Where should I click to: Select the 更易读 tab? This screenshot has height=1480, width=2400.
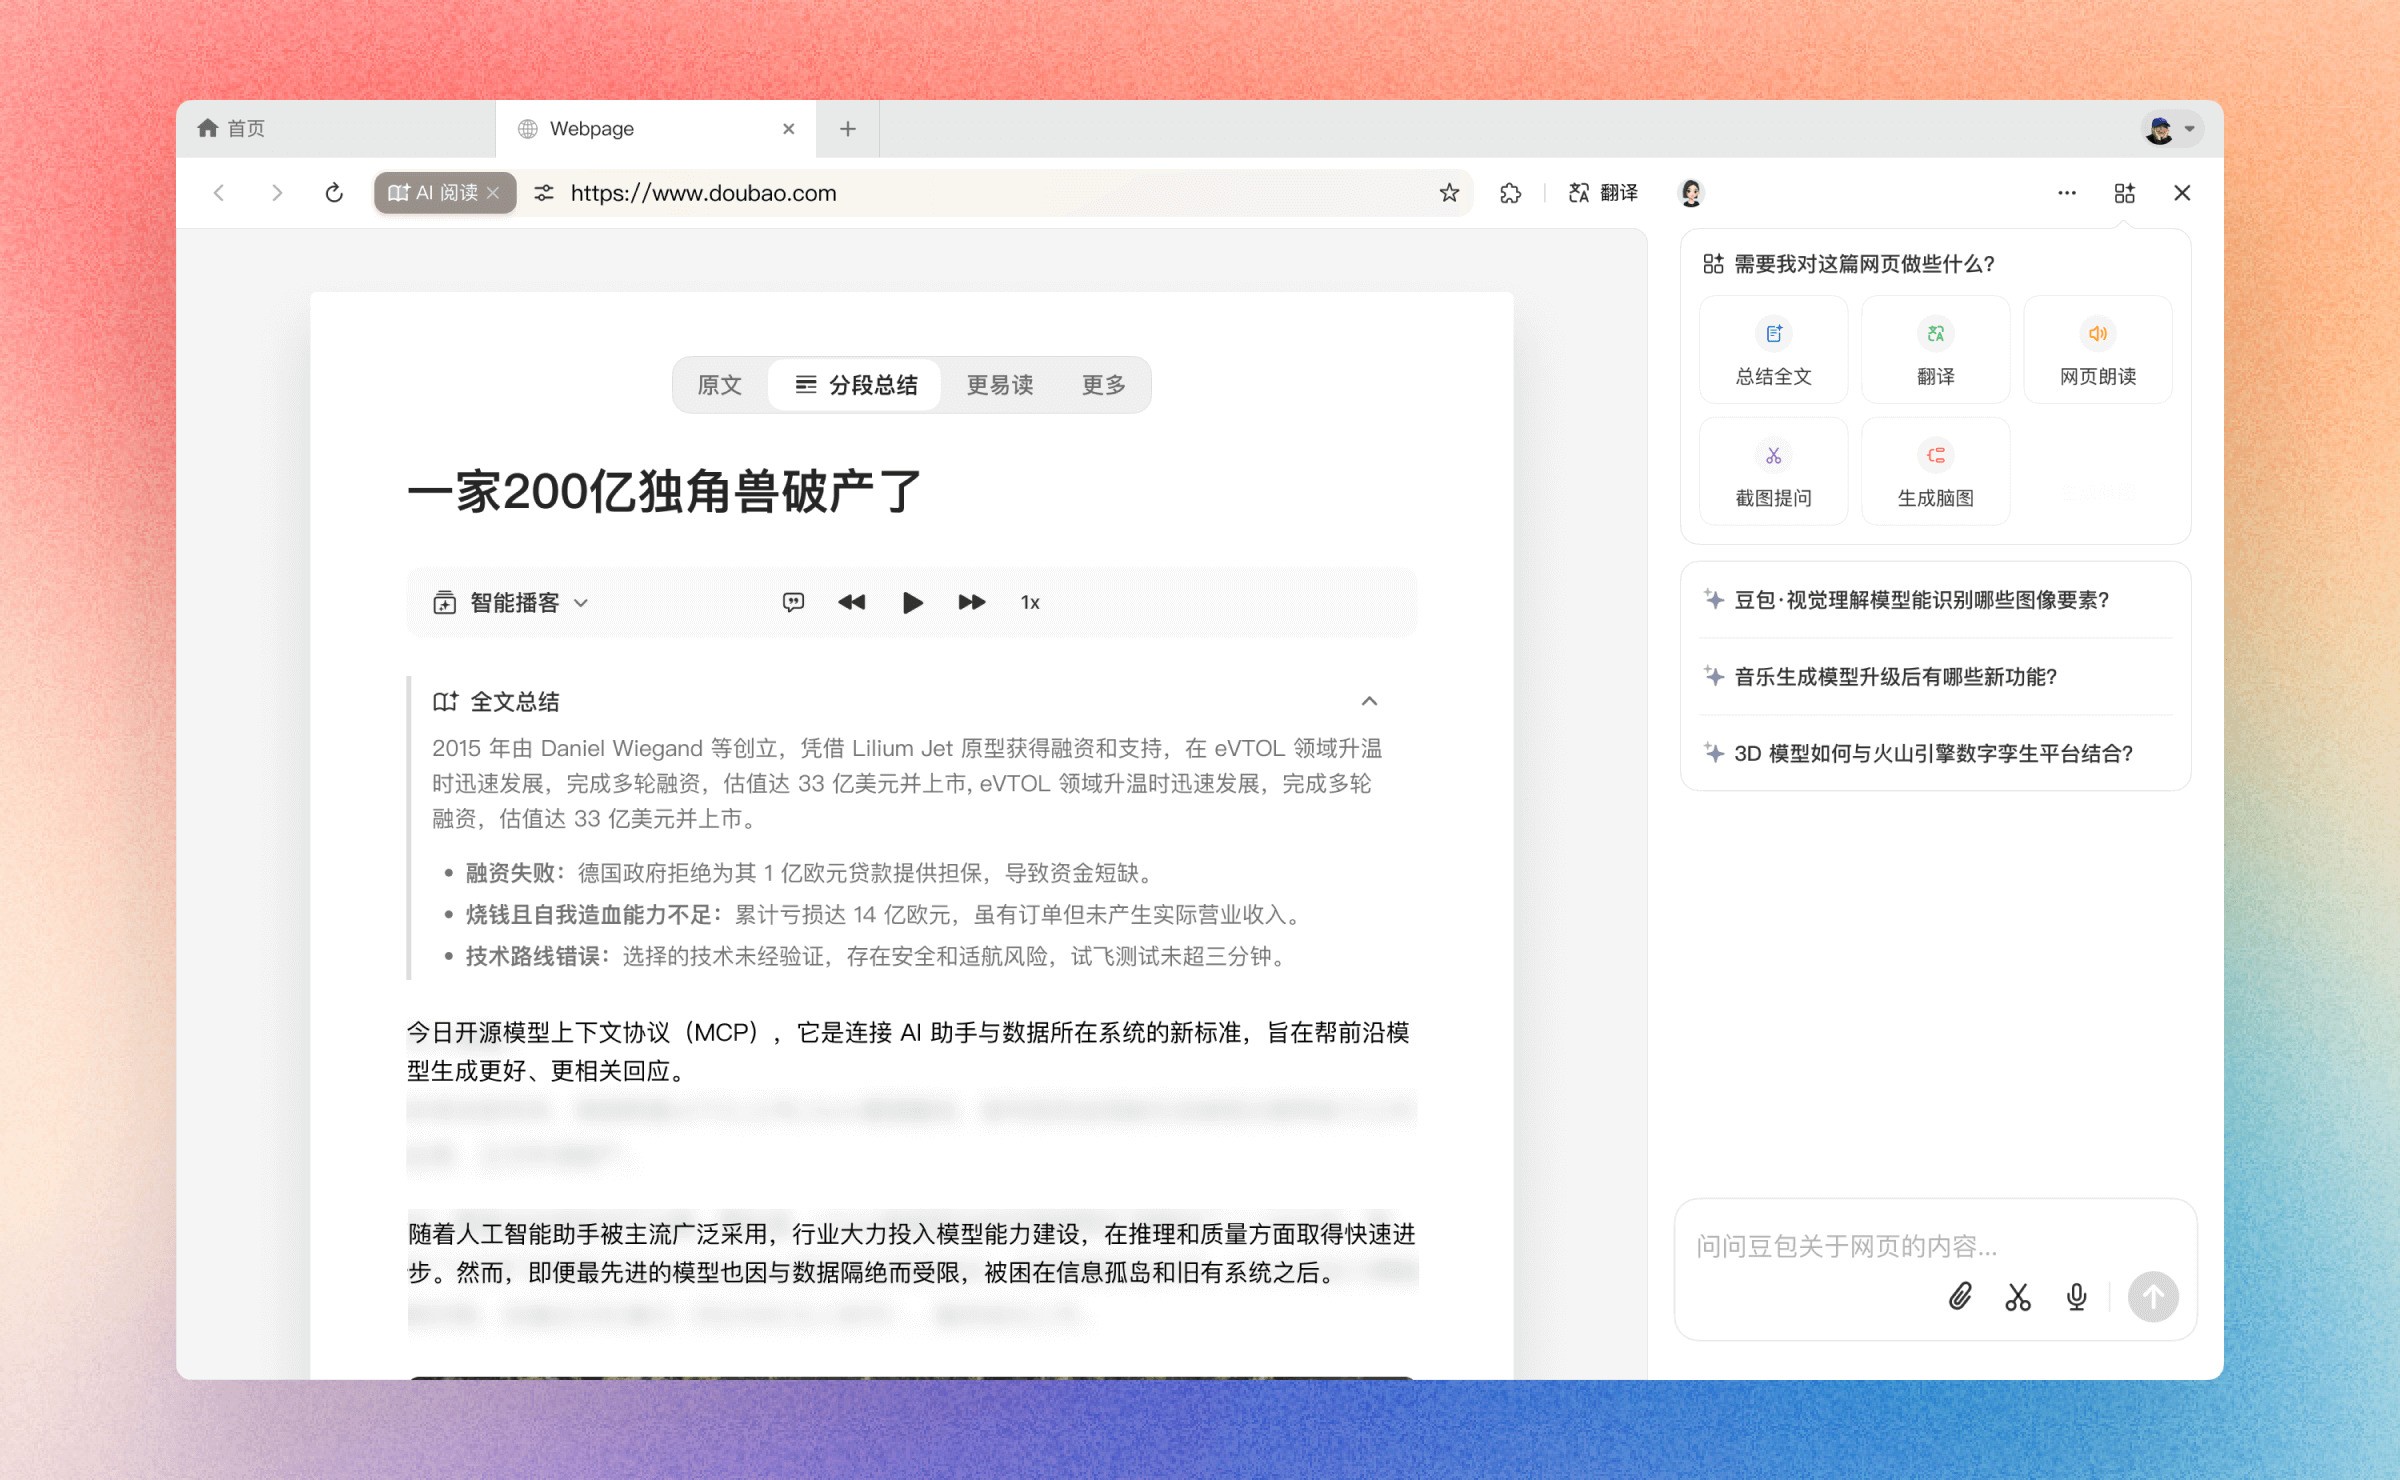pos(999,385)
